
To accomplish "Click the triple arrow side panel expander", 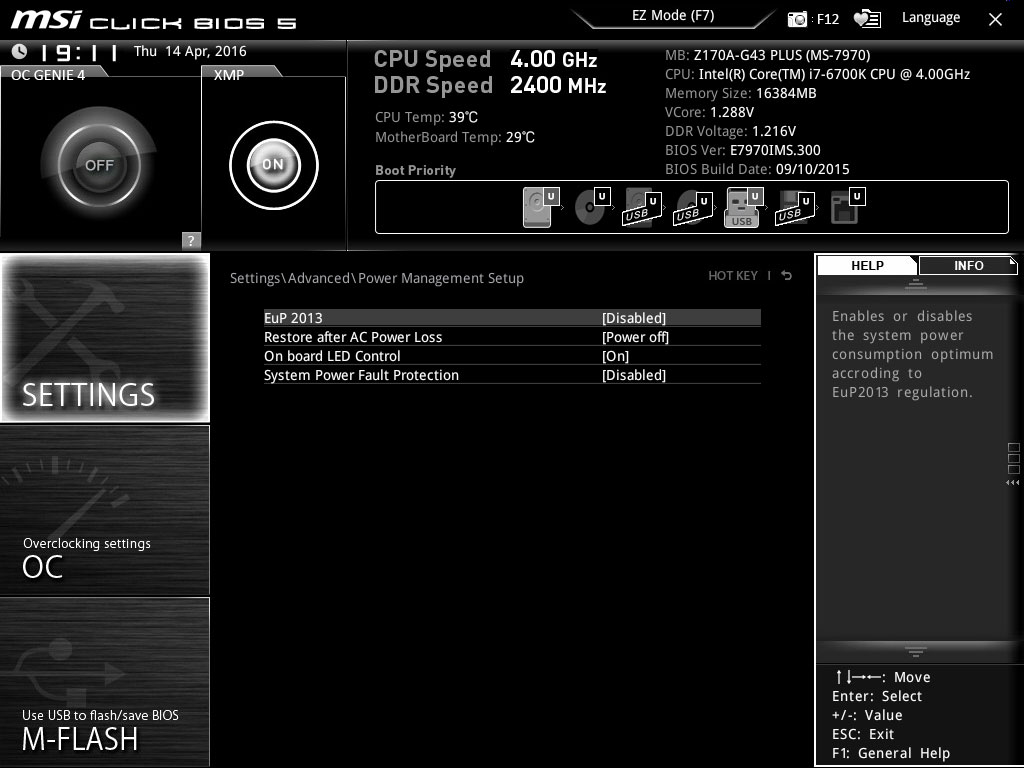I will tap(1012, 483).
